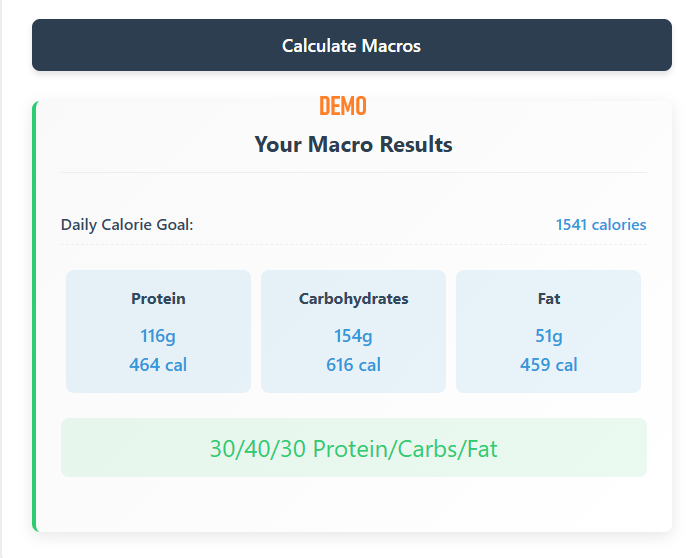Open the Carbohydrates macro card
Viewport: 699px width, 558px height.
(354, 331)
